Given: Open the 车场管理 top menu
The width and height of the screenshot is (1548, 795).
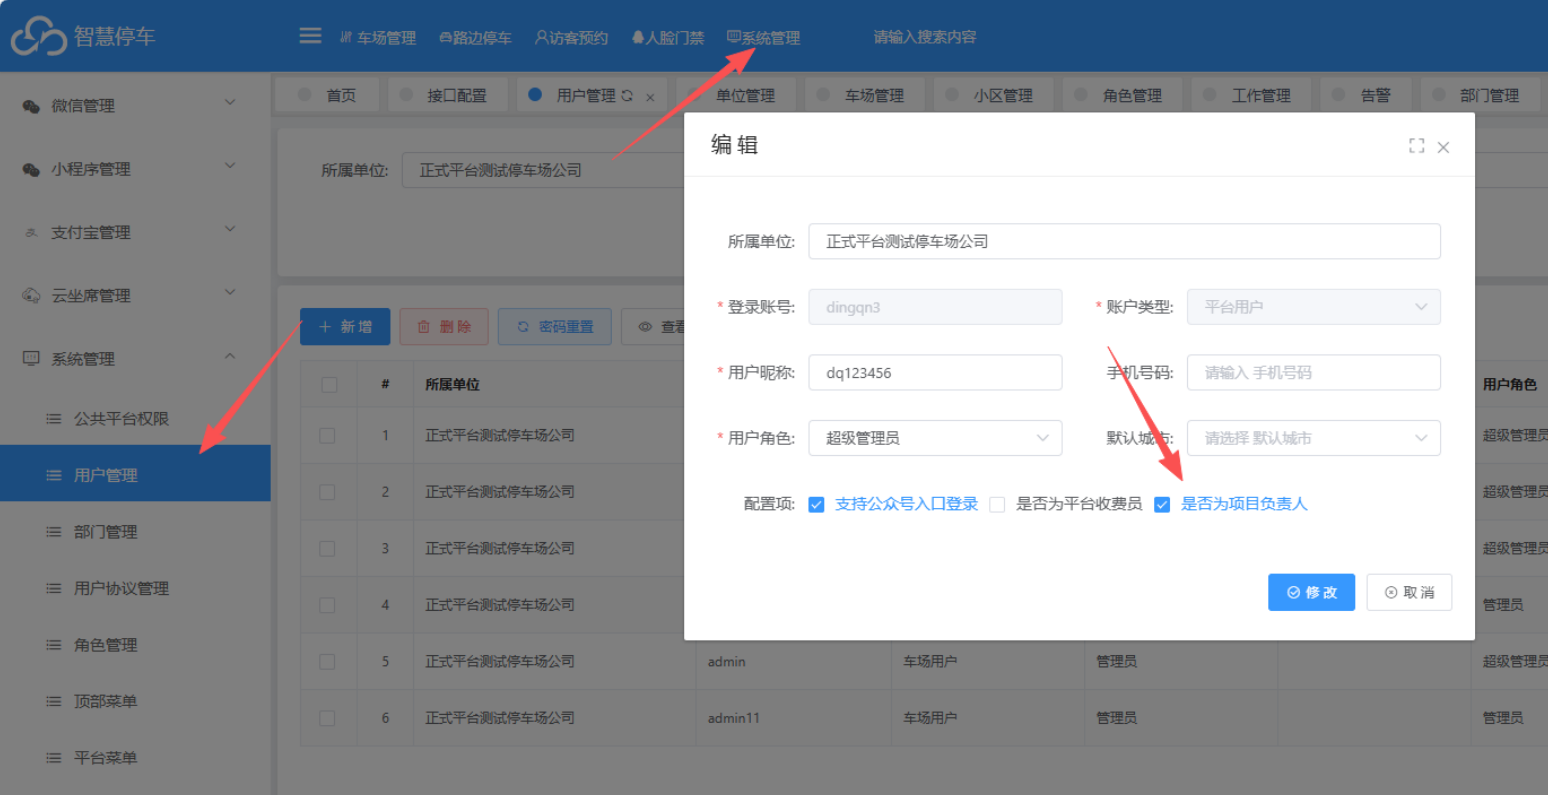Looking at the screenshot, I should pyautogui.click(x=378, y=38).
